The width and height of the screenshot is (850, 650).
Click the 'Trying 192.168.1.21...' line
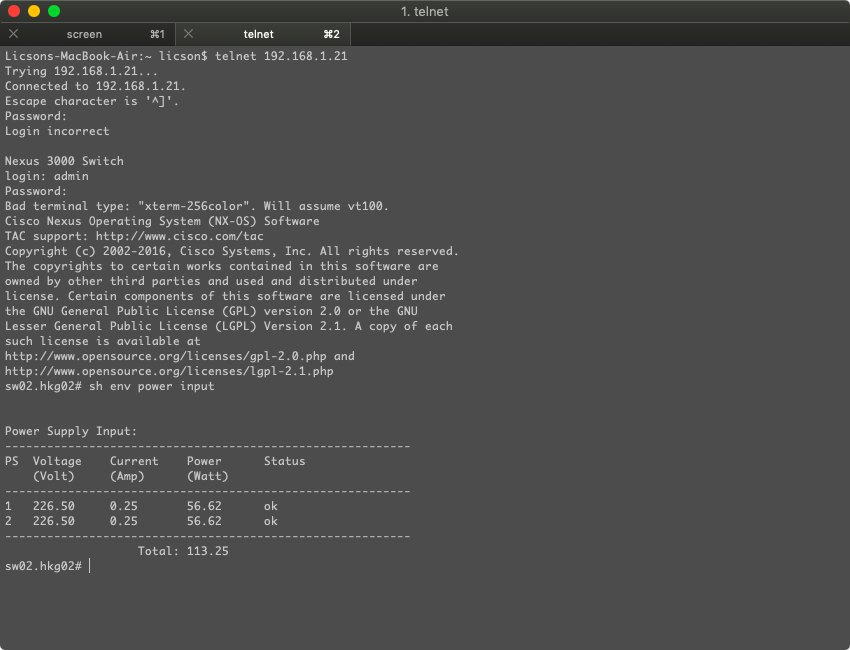(x=81, y=71)
